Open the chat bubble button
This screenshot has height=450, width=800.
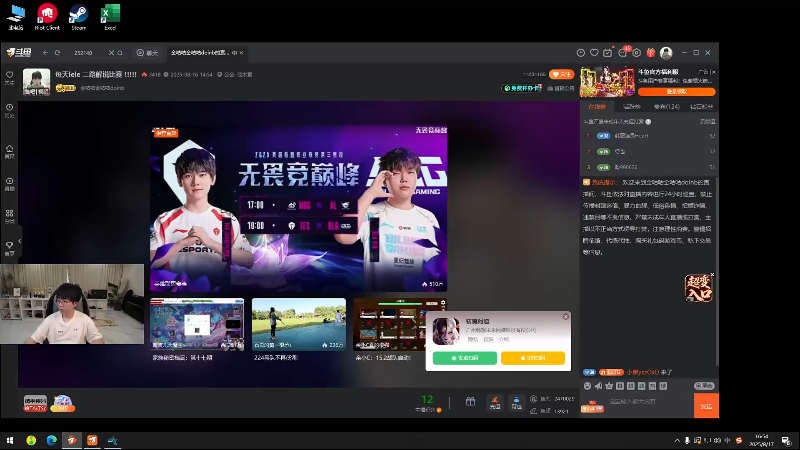point(147,53)
